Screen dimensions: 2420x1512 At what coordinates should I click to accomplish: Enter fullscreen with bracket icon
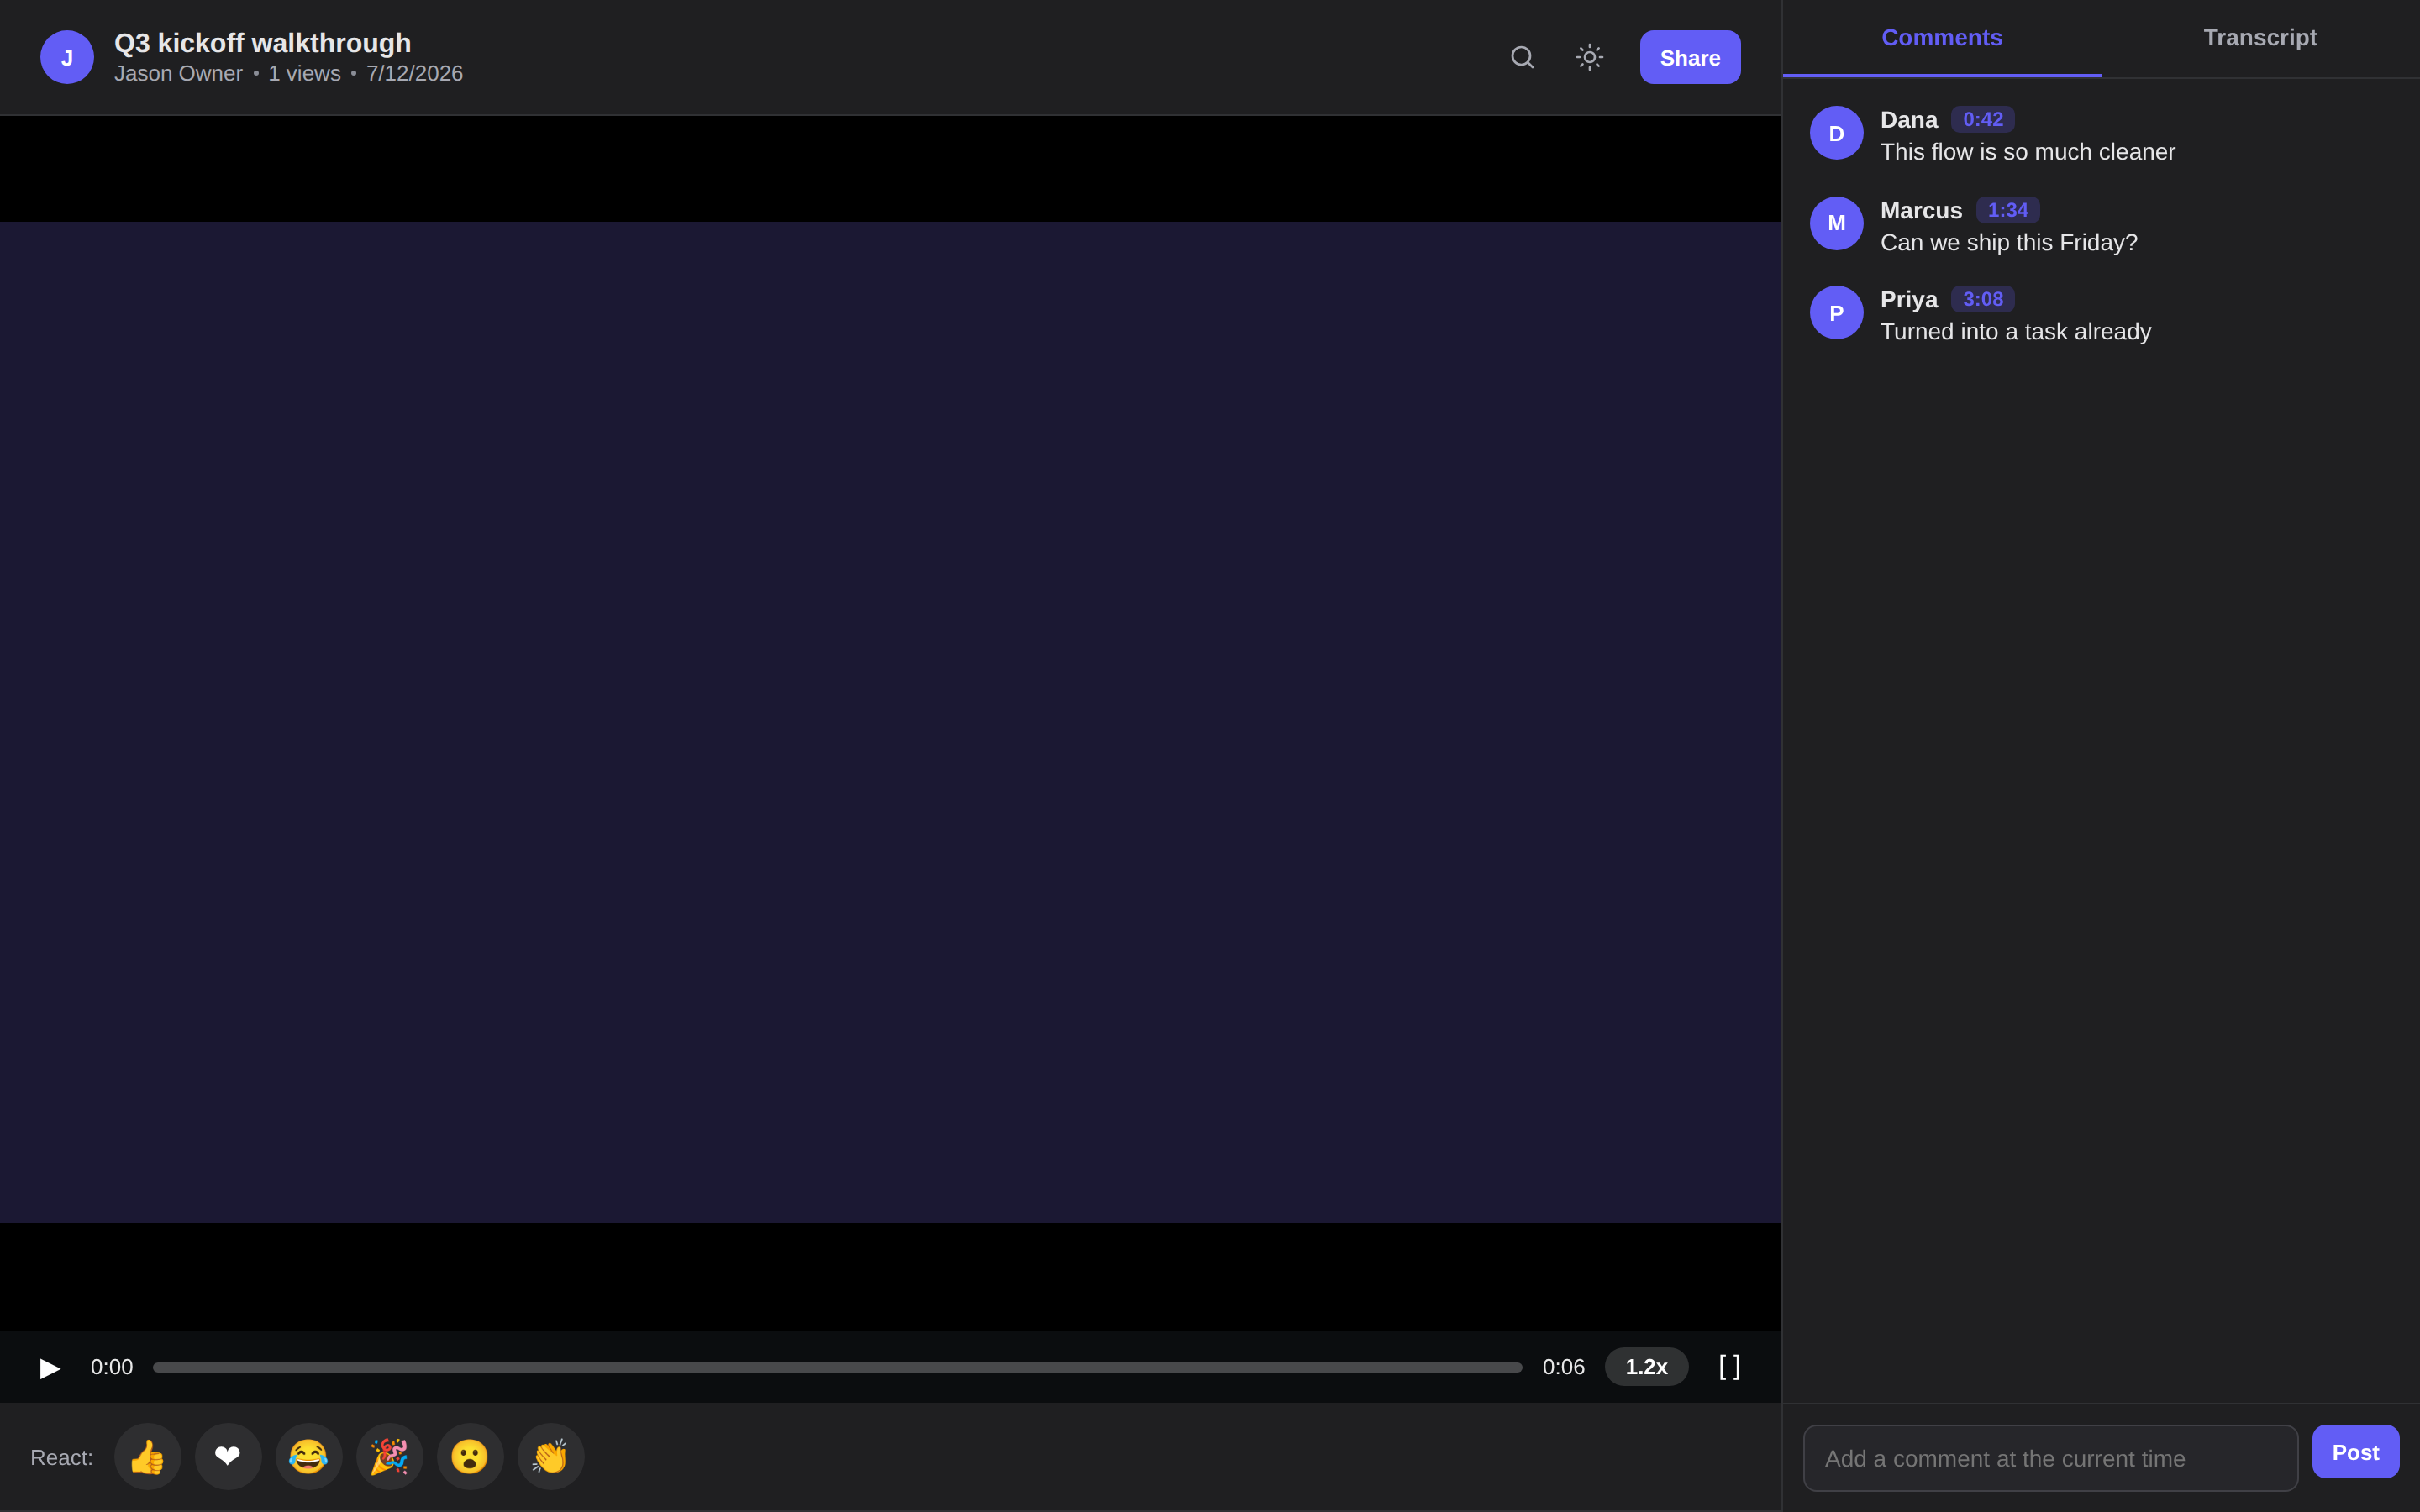click(1730, 1367)
